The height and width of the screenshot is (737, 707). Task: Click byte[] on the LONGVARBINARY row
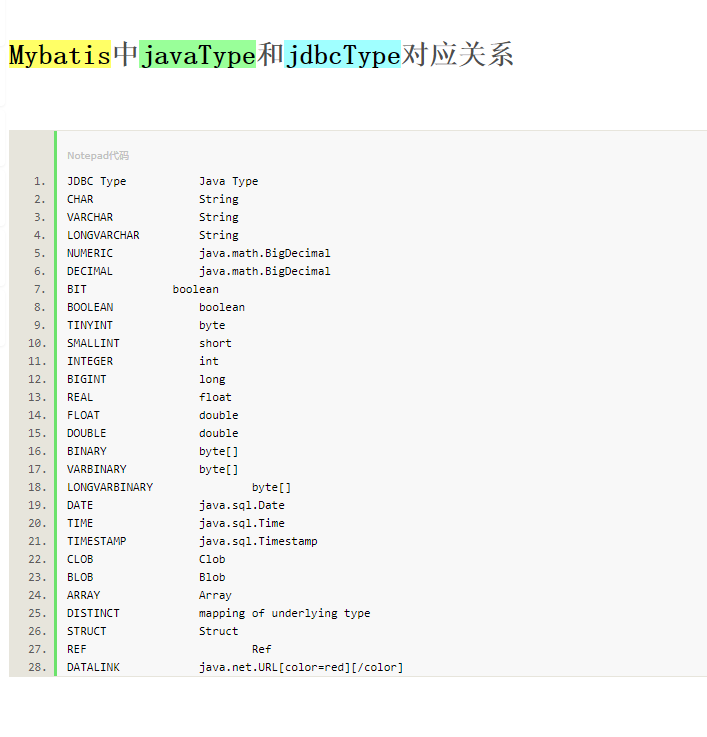(271, 487)
